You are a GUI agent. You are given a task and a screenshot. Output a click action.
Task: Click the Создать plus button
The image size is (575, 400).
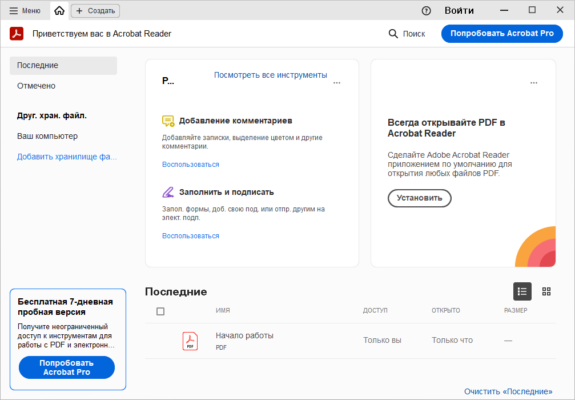95,11
